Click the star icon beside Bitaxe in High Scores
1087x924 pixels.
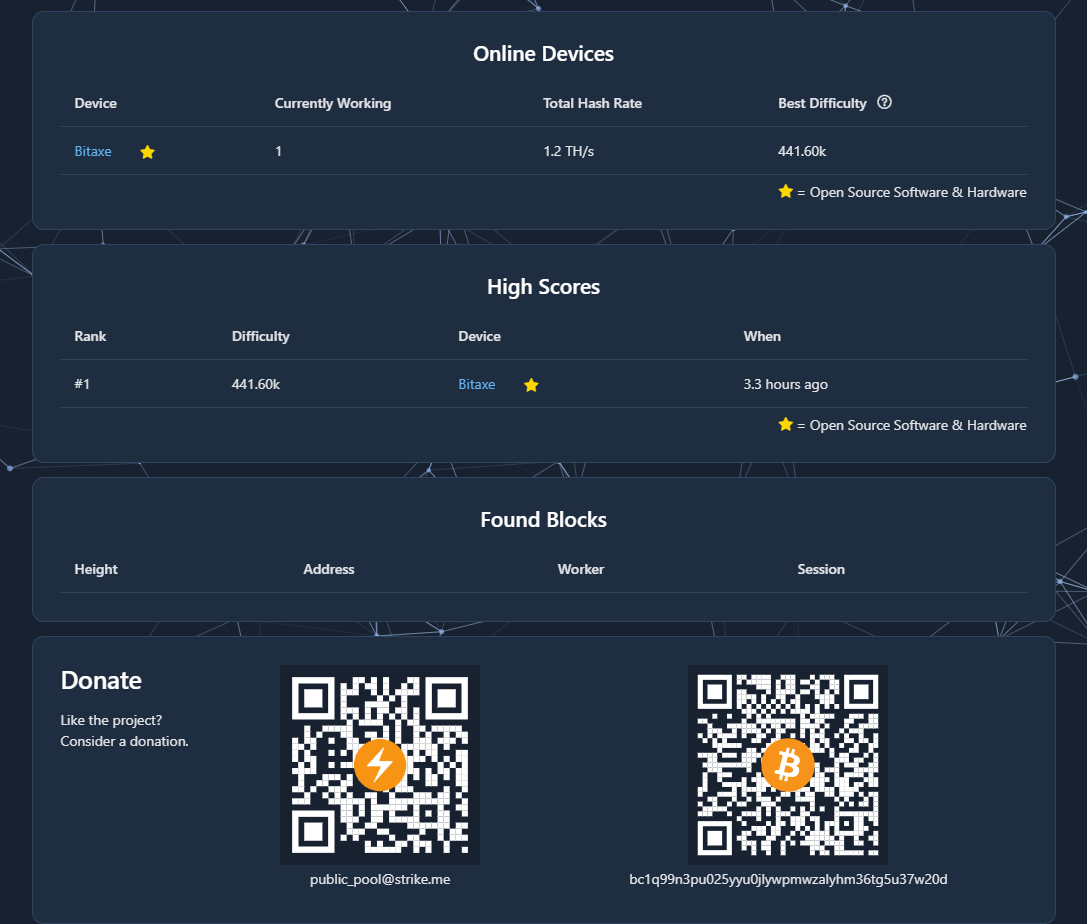(x=531, y=385)
